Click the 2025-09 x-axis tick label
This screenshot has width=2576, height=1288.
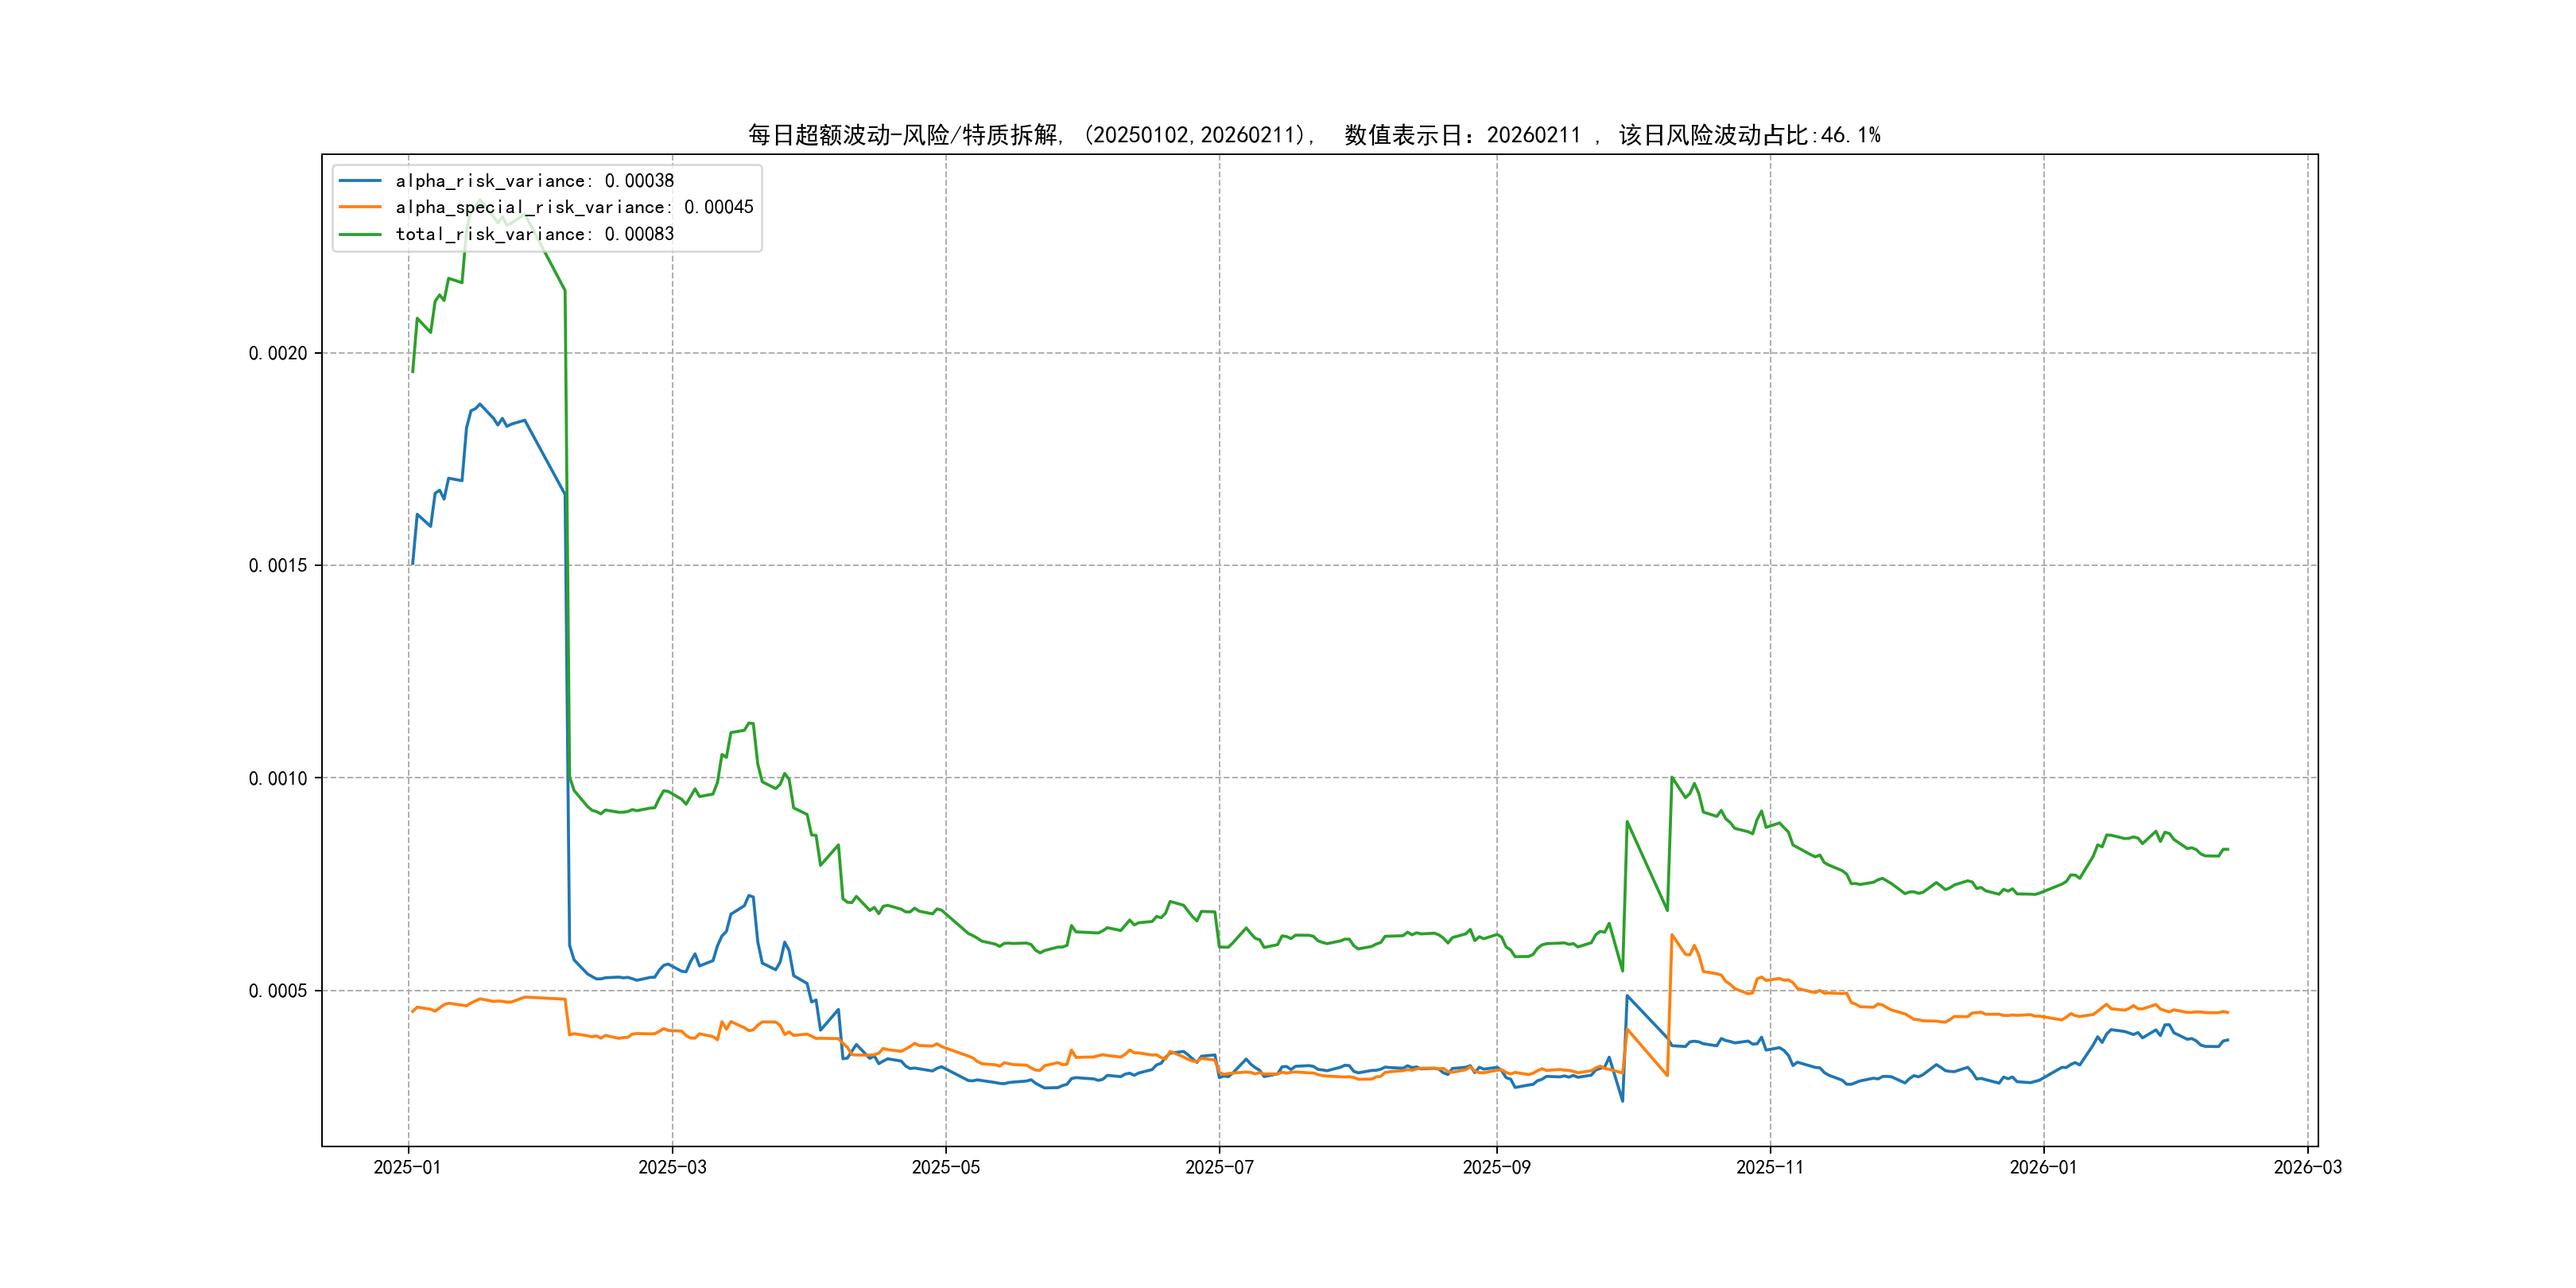(1496, 1167)
